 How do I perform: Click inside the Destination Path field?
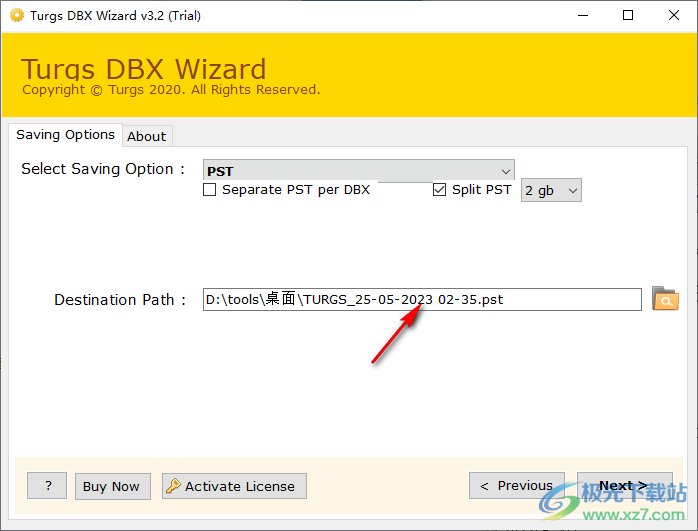(x=422, y=300)
